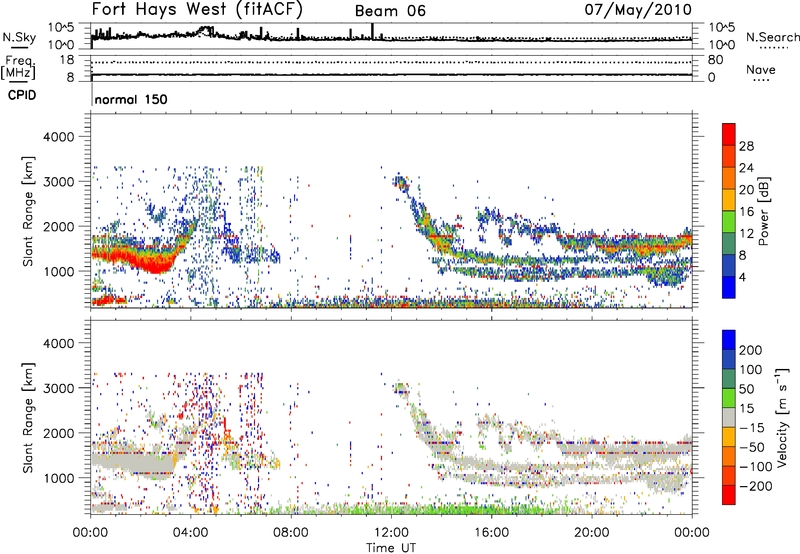Click the 'Fort Hays West (fitACF)' title
The width and height of the screenshot is (800, 554).
tap(197, 9)
